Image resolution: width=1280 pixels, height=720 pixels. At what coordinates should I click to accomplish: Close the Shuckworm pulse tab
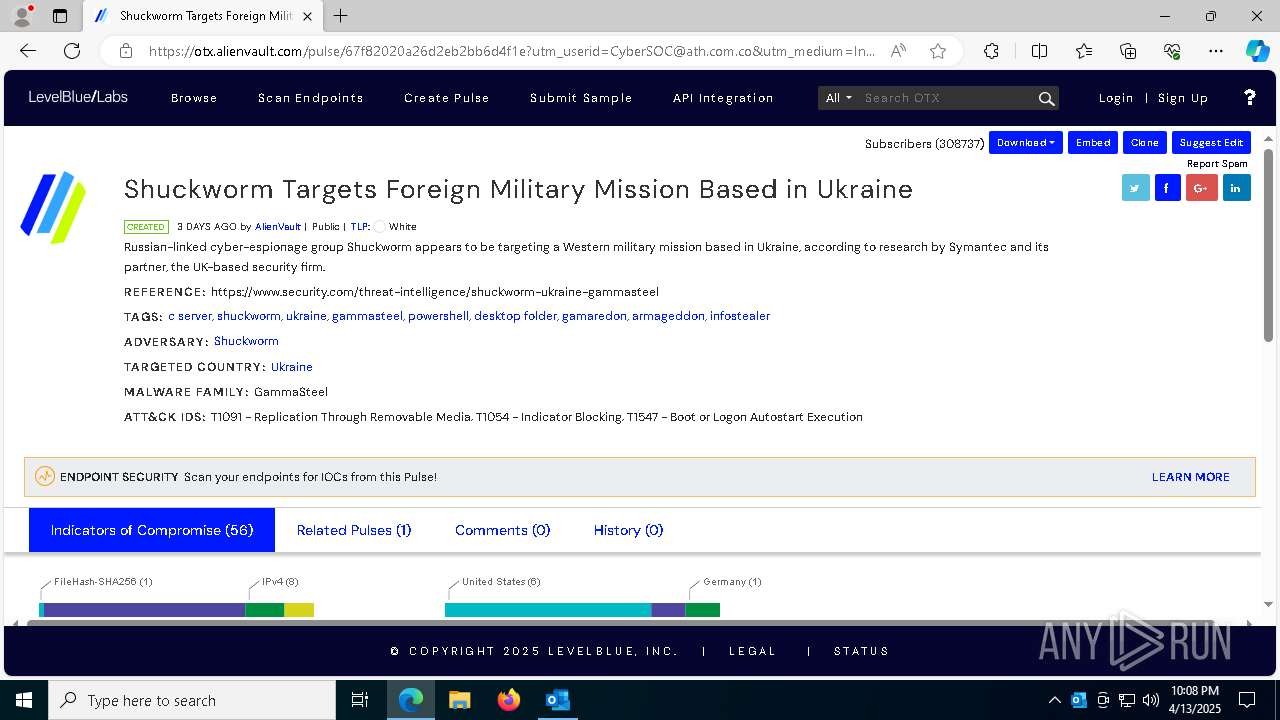pyautogui.click(x=308, y=16)
